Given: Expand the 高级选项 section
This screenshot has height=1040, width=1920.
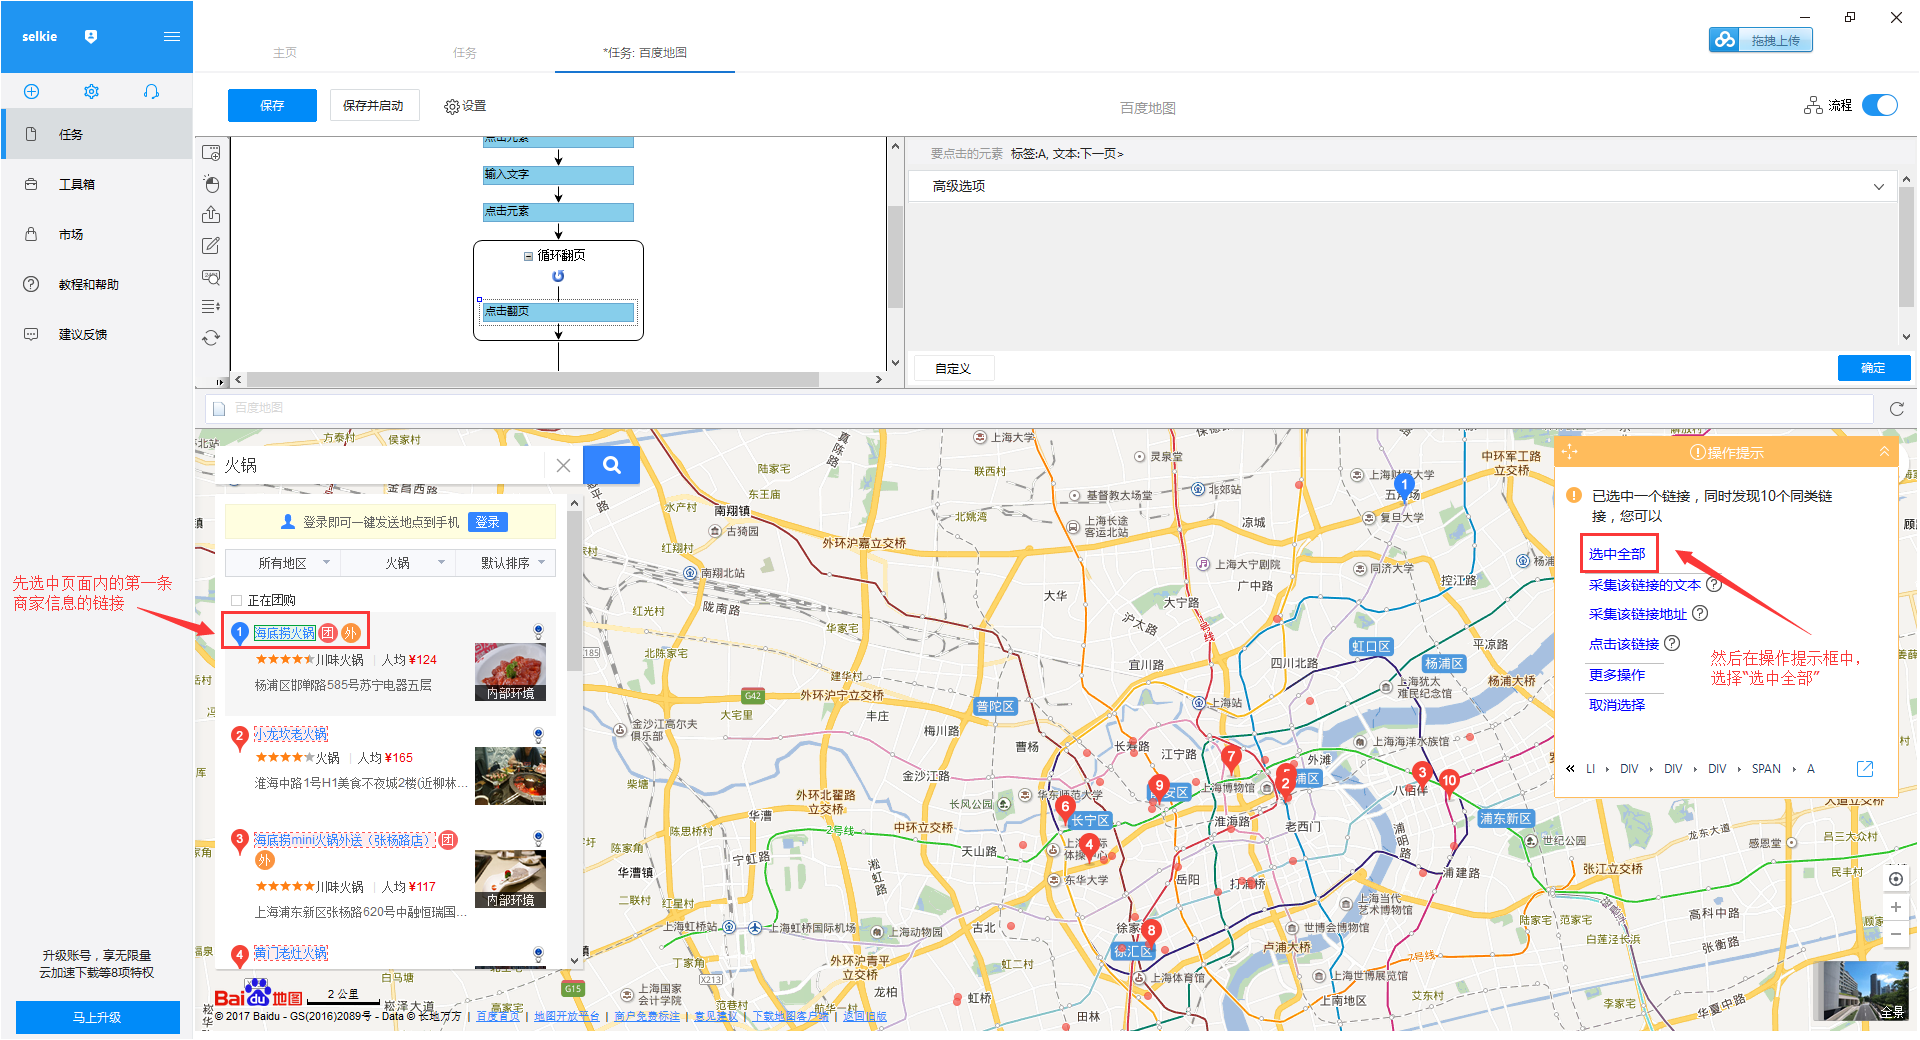Looking at the screenshot, I should pyautogui.click(x=1404, y=186).
